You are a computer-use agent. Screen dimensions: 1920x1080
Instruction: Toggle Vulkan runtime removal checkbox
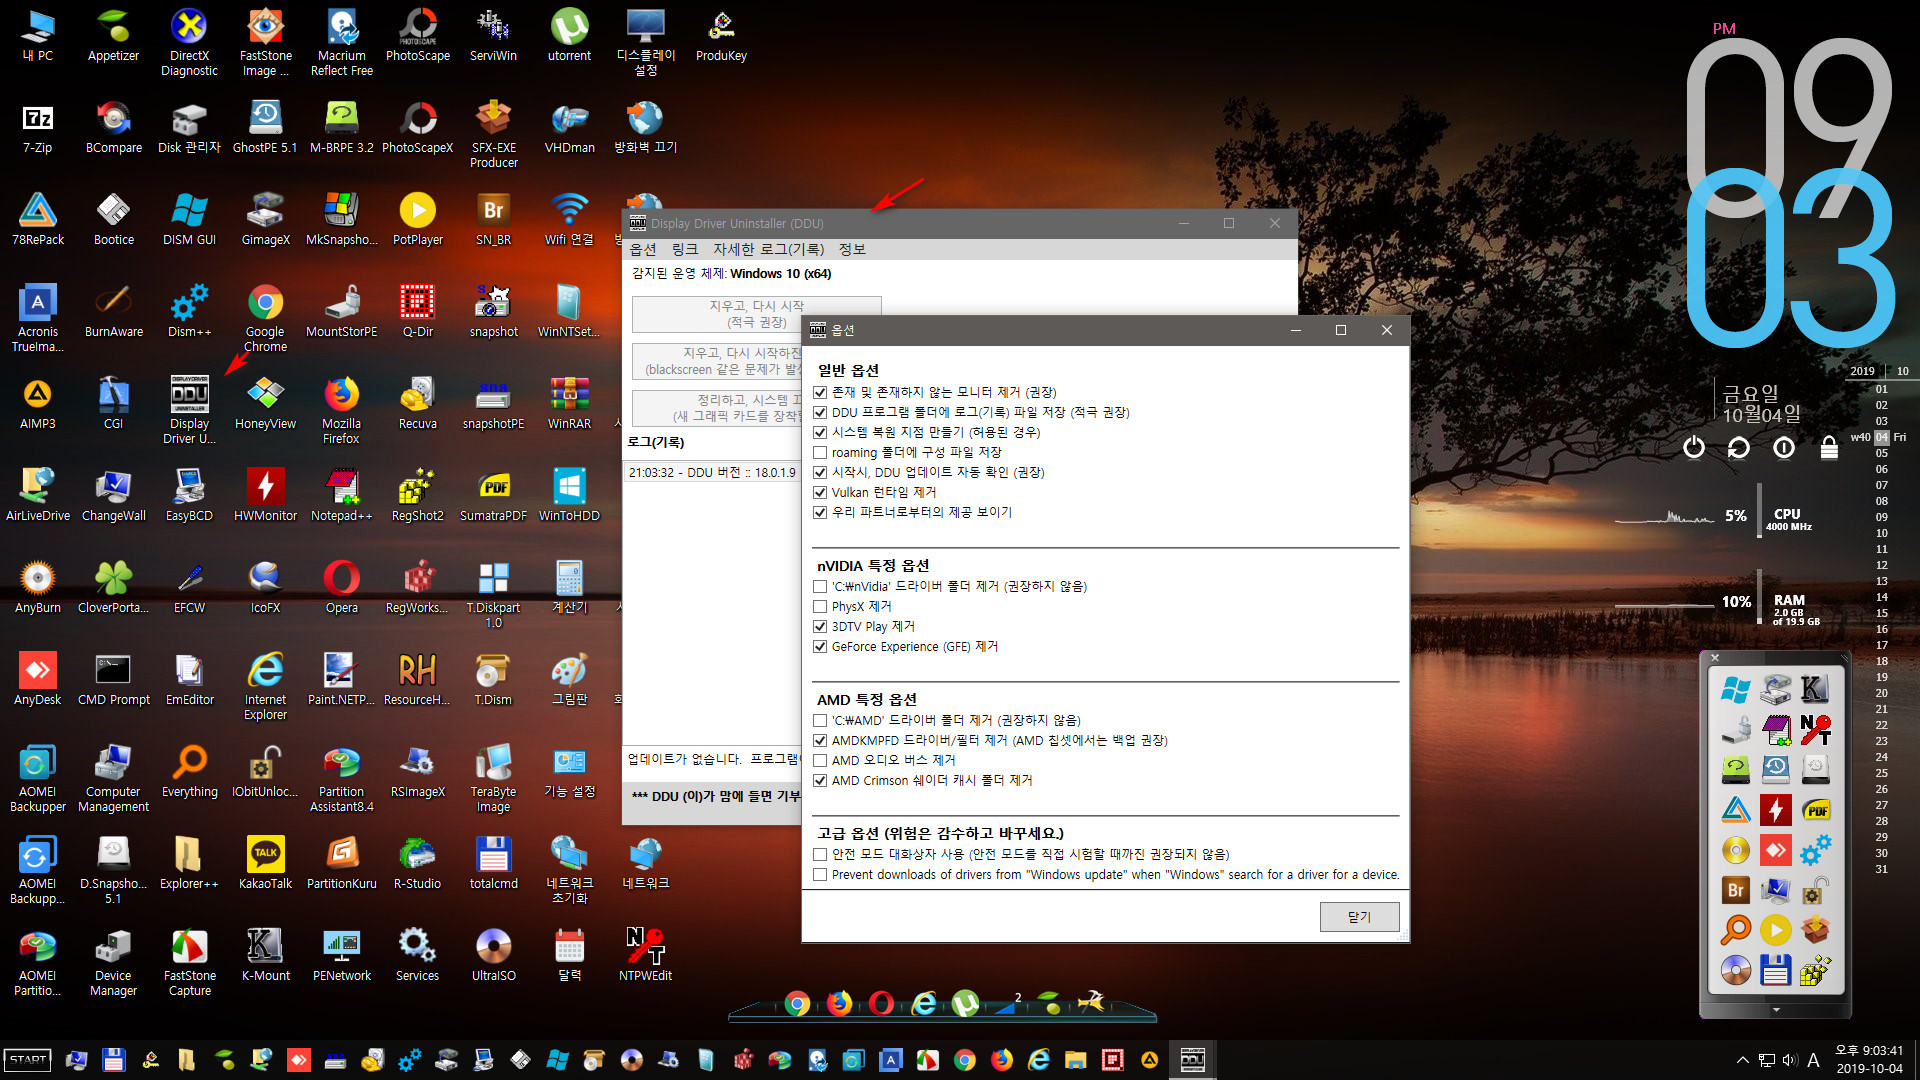(820, 492)
